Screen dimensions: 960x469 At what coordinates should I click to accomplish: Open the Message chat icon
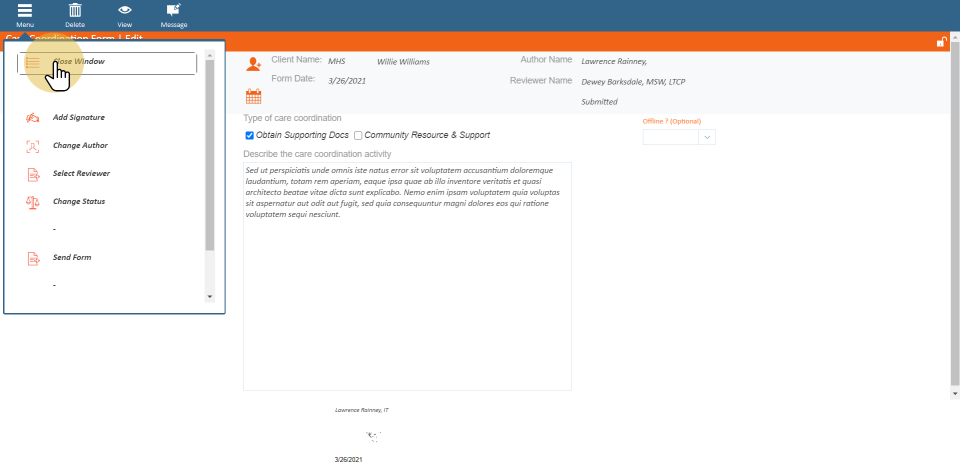(x=174, y=10)
